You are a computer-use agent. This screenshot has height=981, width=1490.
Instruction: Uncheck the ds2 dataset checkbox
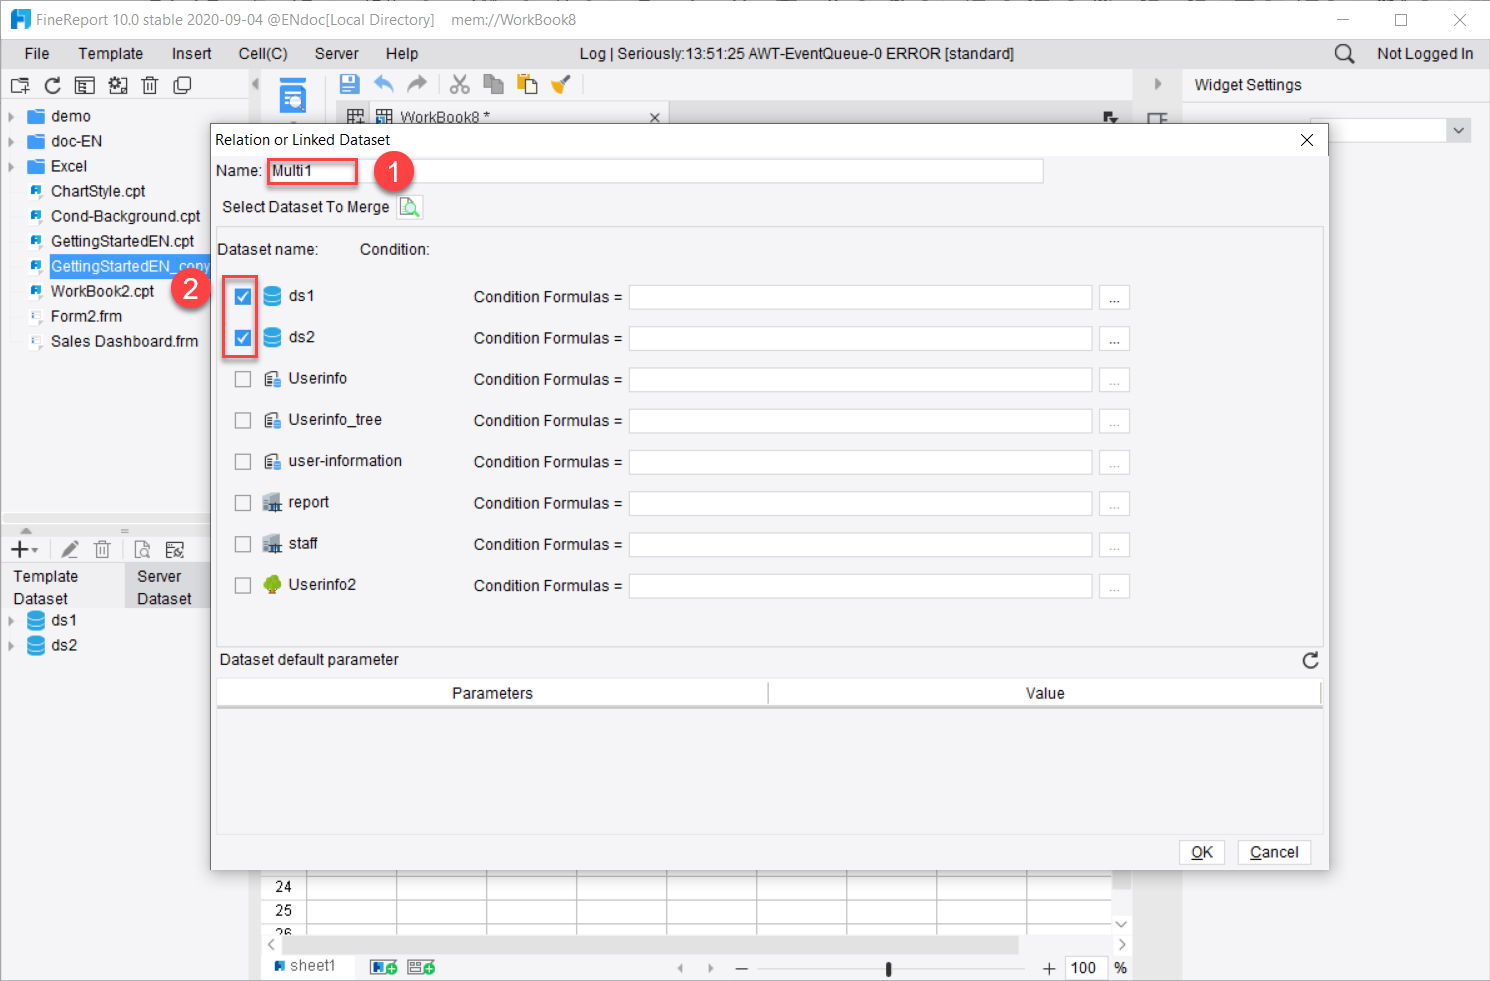(x=242, y=337)
